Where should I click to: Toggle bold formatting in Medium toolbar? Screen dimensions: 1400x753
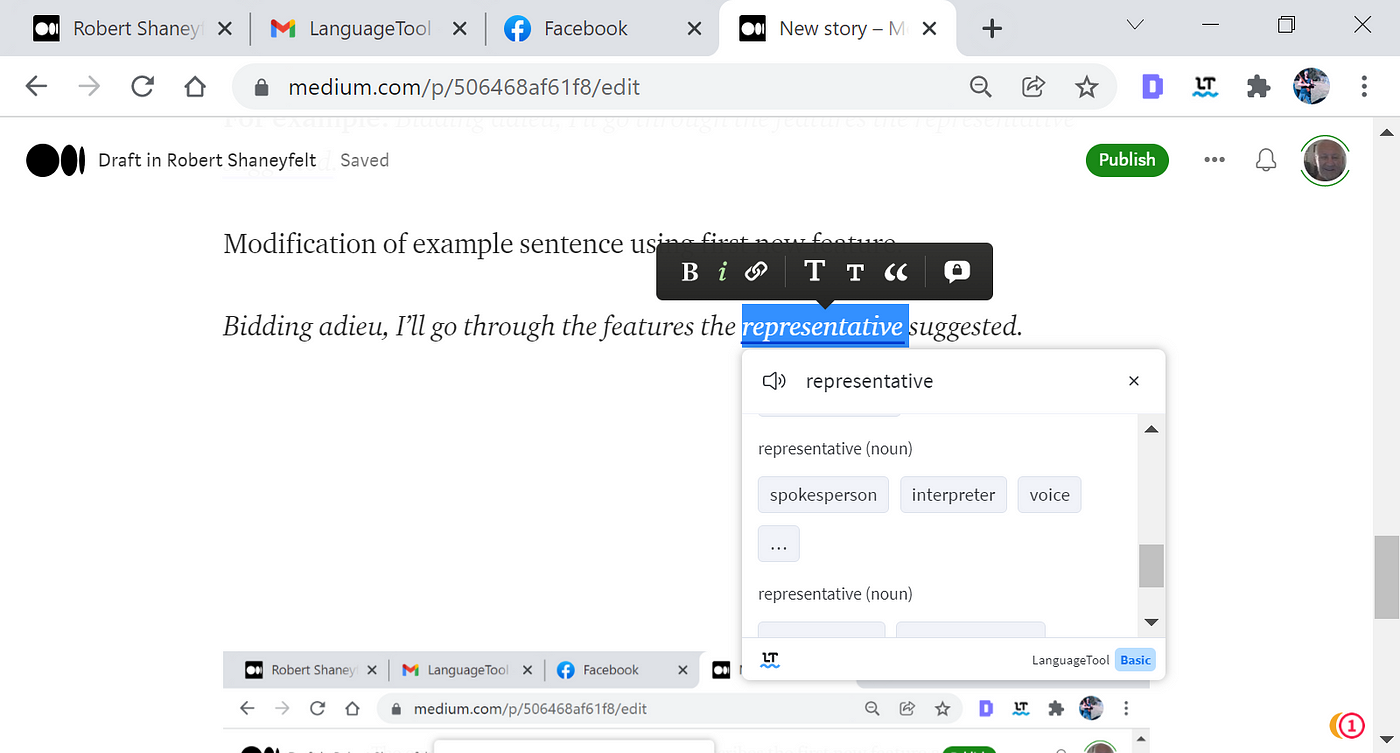click(x=690, y=272)
